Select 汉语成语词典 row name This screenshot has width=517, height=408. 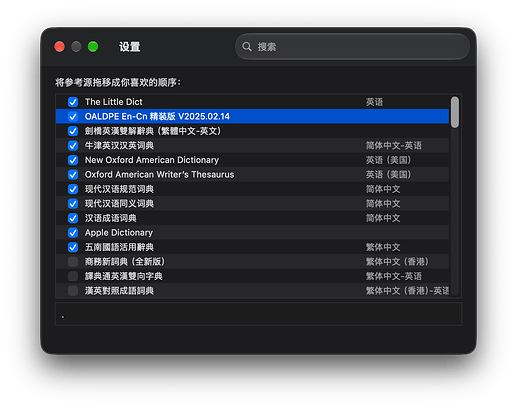[x=111, y=218]
